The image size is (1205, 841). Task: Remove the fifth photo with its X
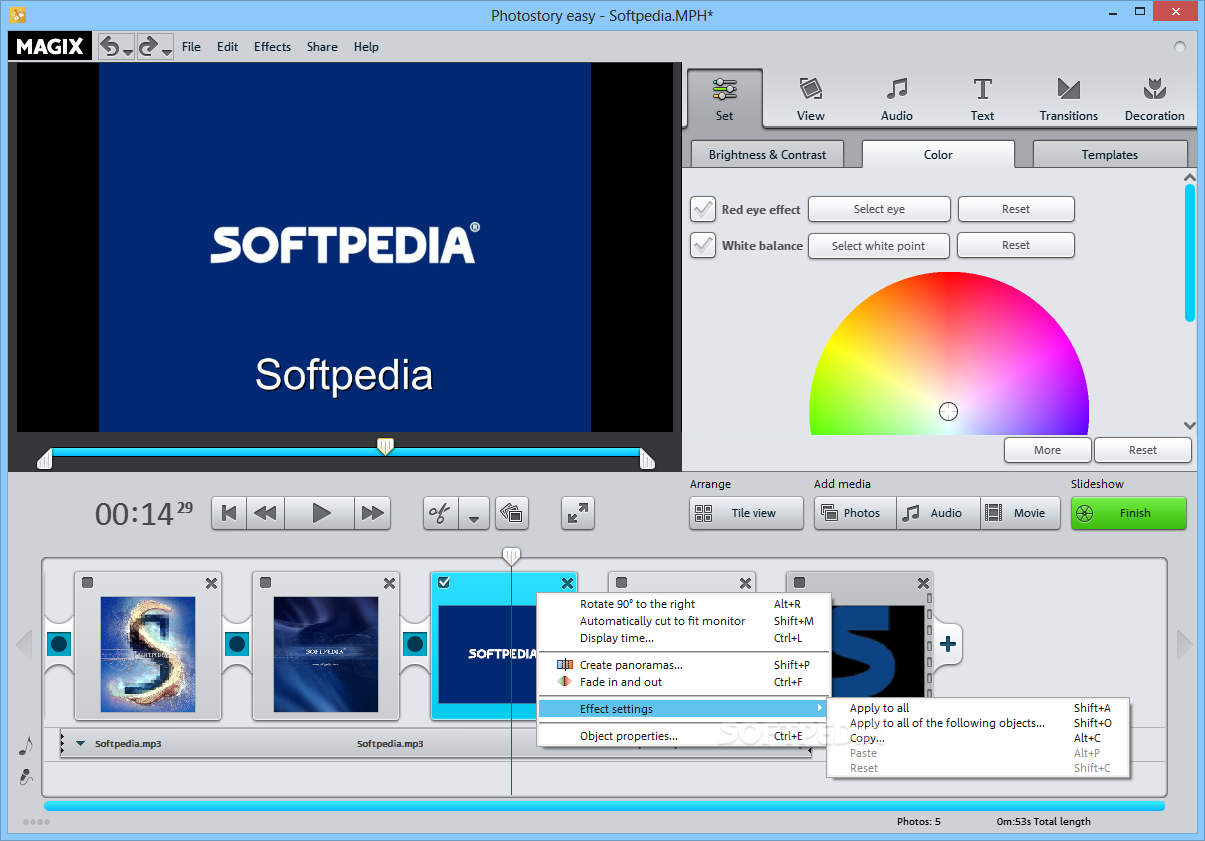point(923,583)
